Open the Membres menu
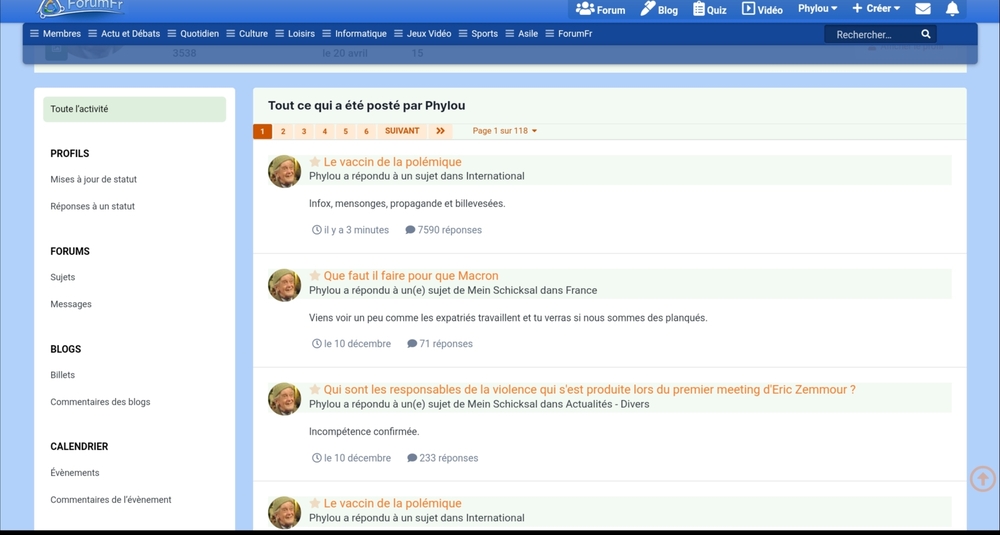The height and width of the screenshot is (535, 1000). (x=55, y=34)
